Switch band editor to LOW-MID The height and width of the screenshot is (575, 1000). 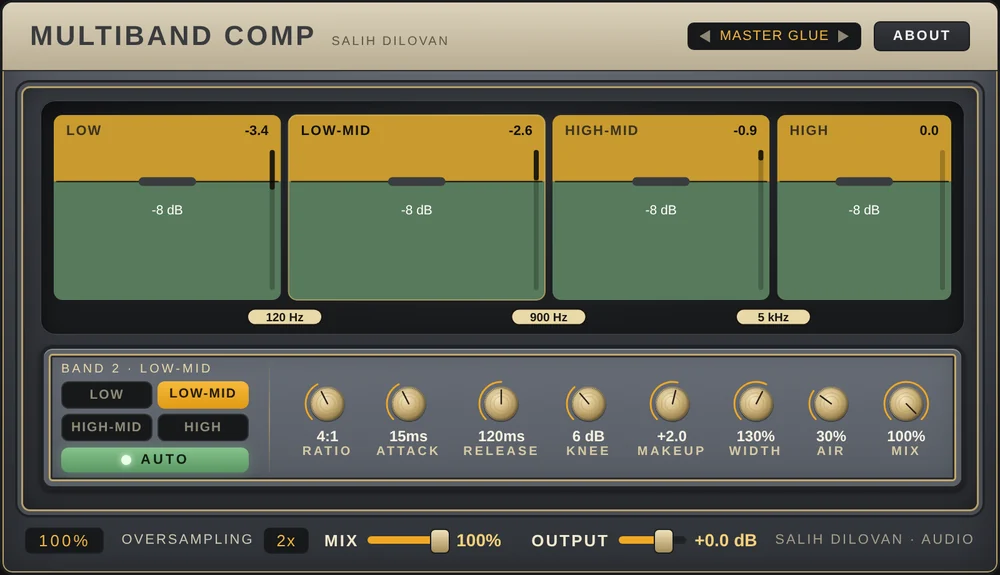(x=203, y=394)
